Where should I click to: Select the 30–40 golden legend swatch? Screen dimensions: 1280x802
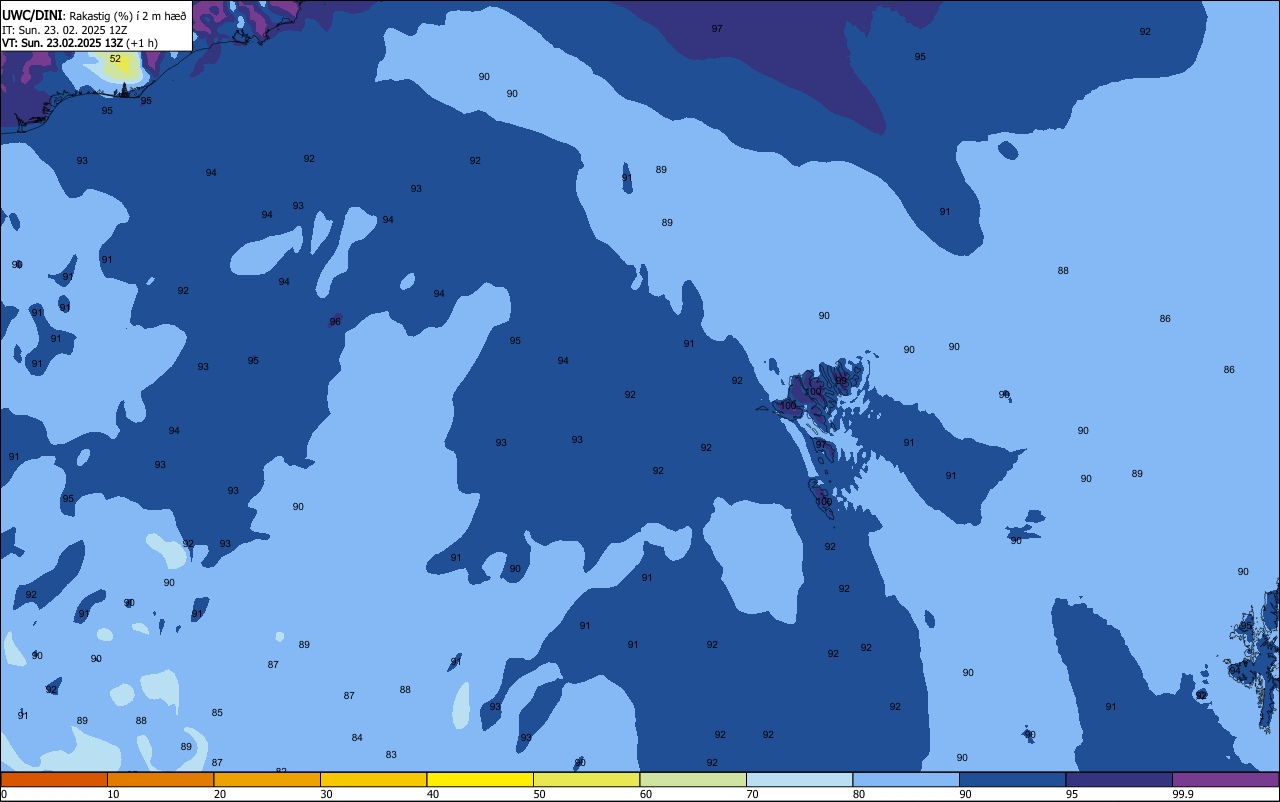[x=373, y=779]
